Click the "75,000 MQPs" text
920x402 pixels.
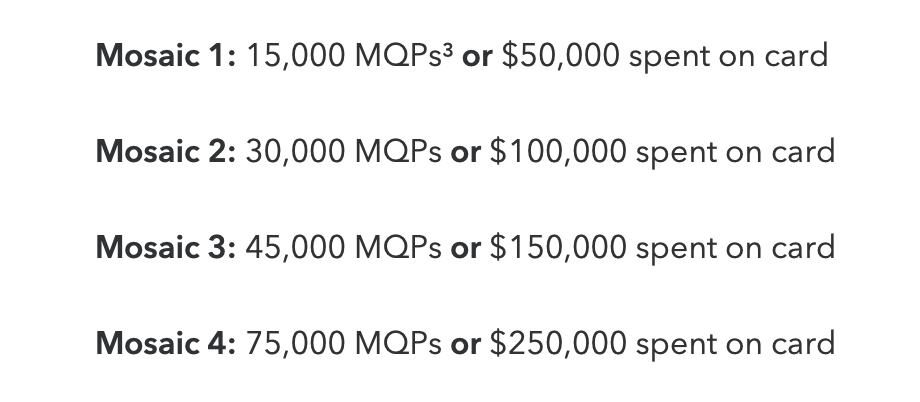pyautogui.click(x=343, y=343)
